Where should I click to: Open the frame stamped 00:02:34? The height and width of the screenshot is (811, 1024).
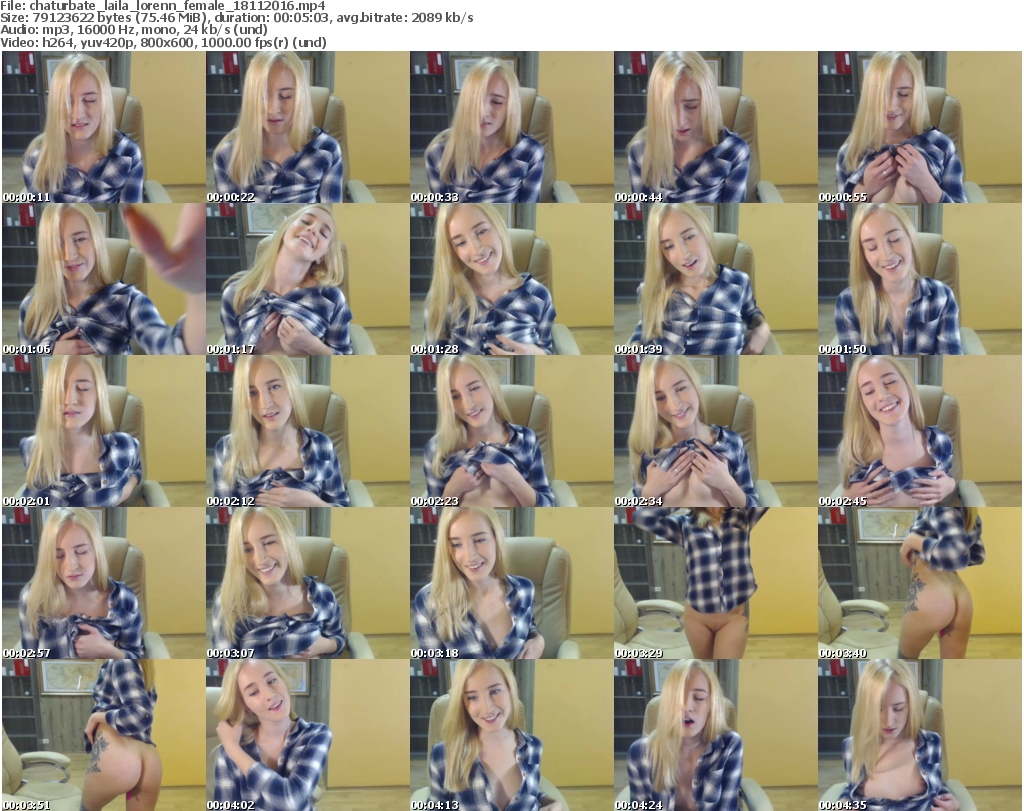click(x=715, y=432)
